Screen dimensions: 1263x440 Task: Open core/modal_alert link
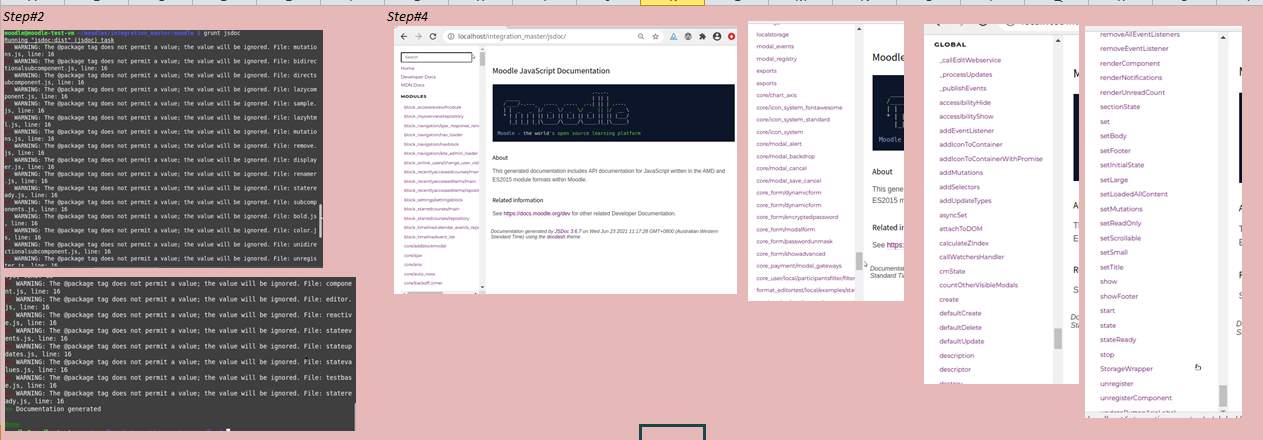(x=779, y=143)
